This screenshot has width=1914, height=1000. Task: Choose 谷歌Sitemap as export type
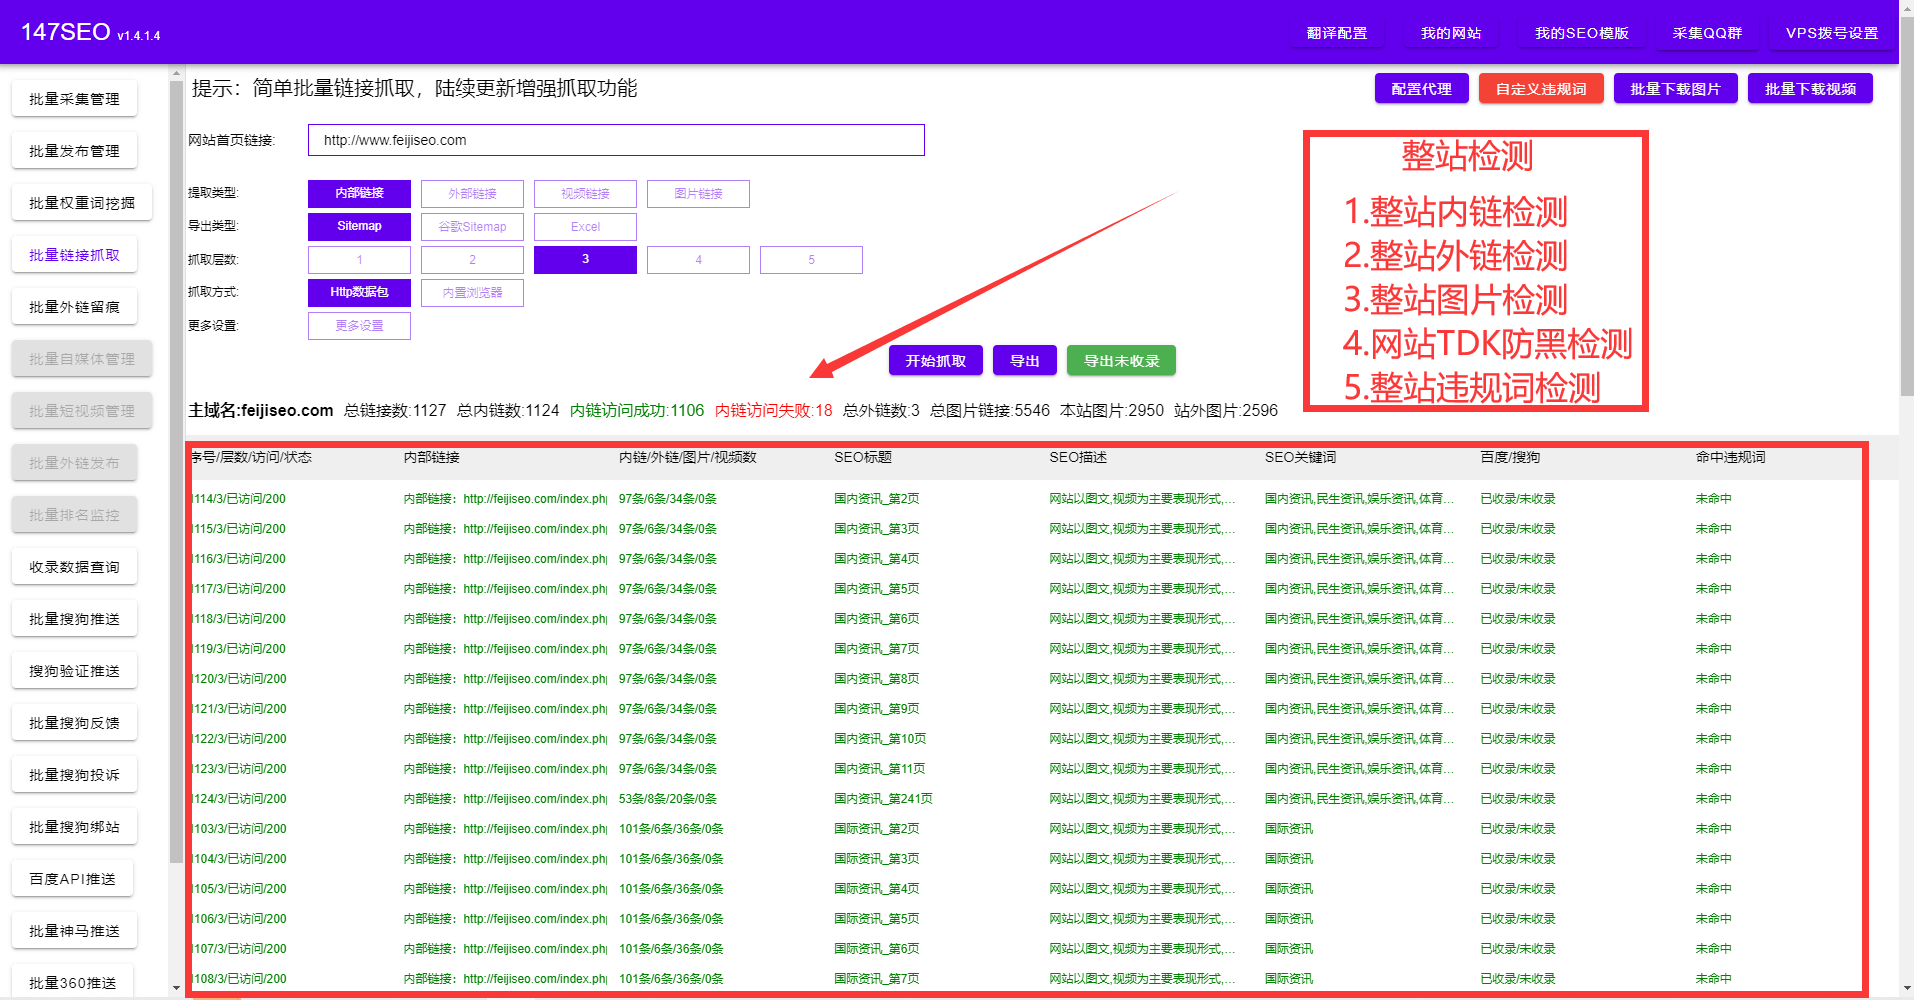[x=471, y=226]
